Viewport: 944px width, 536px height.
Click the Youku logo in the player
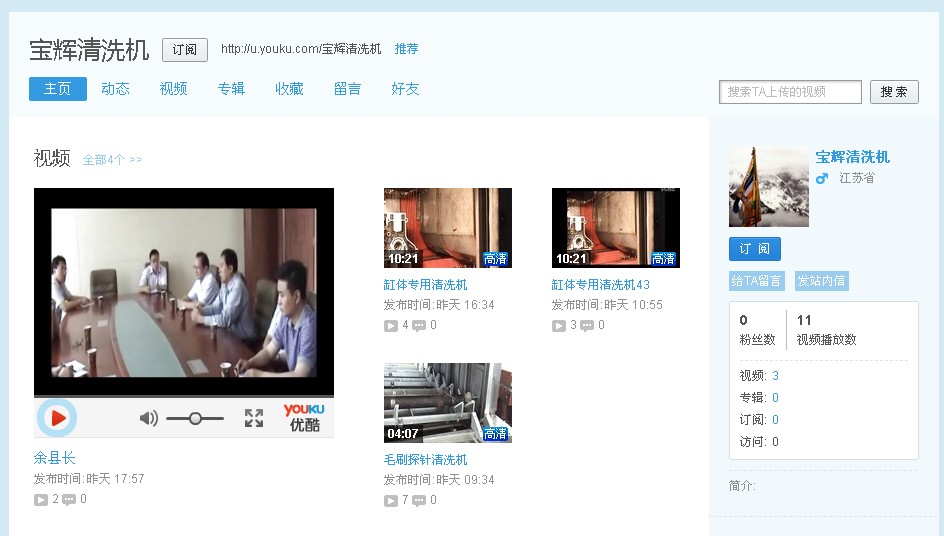pos(303,417)
